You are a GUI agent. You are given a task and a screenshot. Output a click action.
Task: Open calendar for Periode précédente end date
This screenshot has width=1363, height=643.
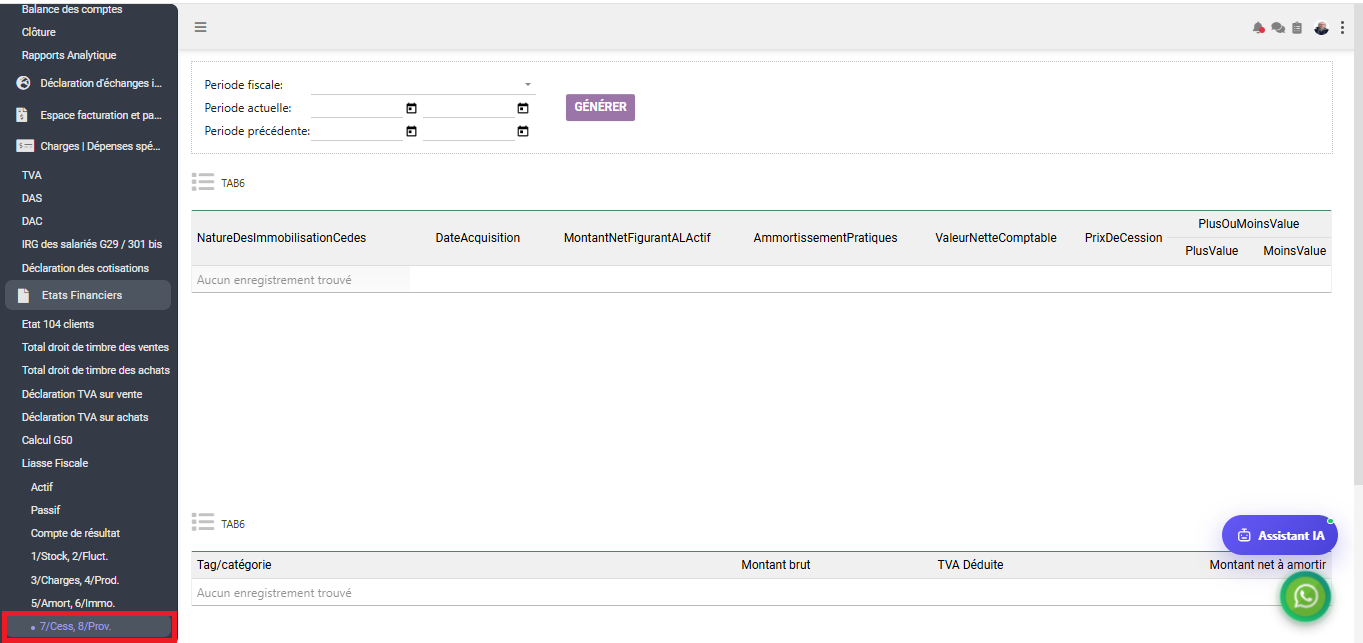coord(522,131)
